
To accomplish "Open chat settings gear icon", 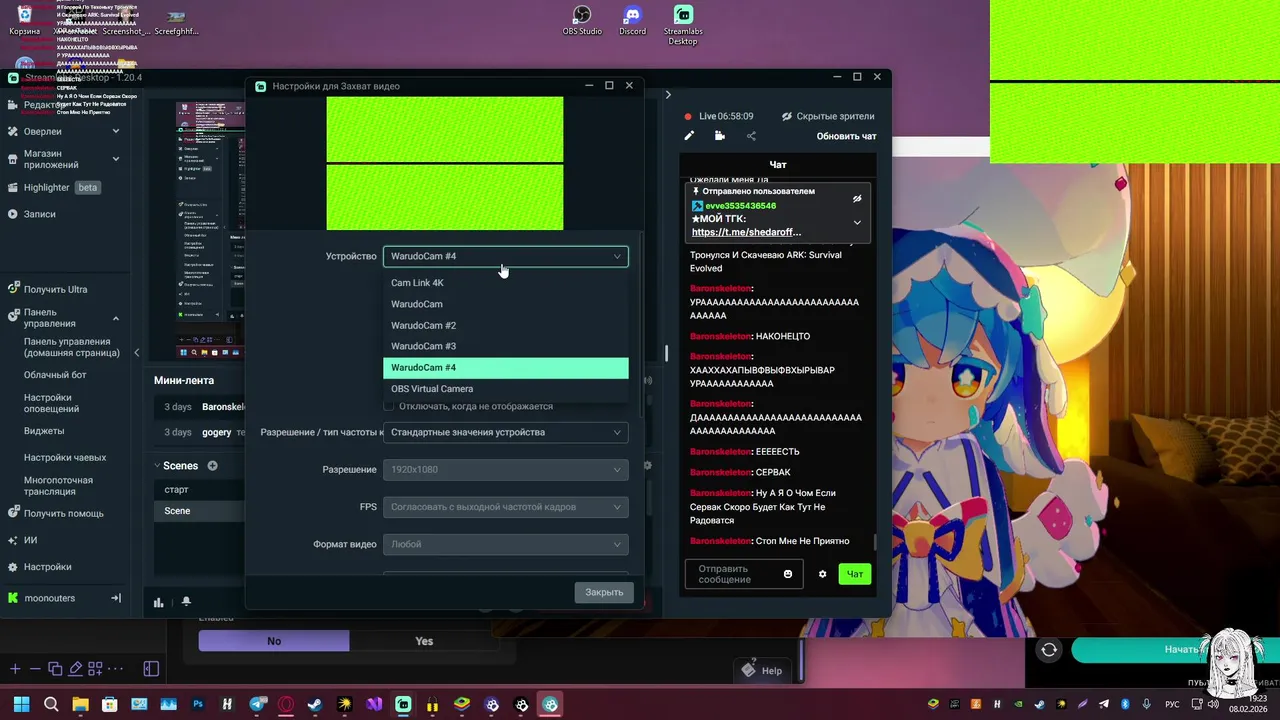I will click(823, 574).
